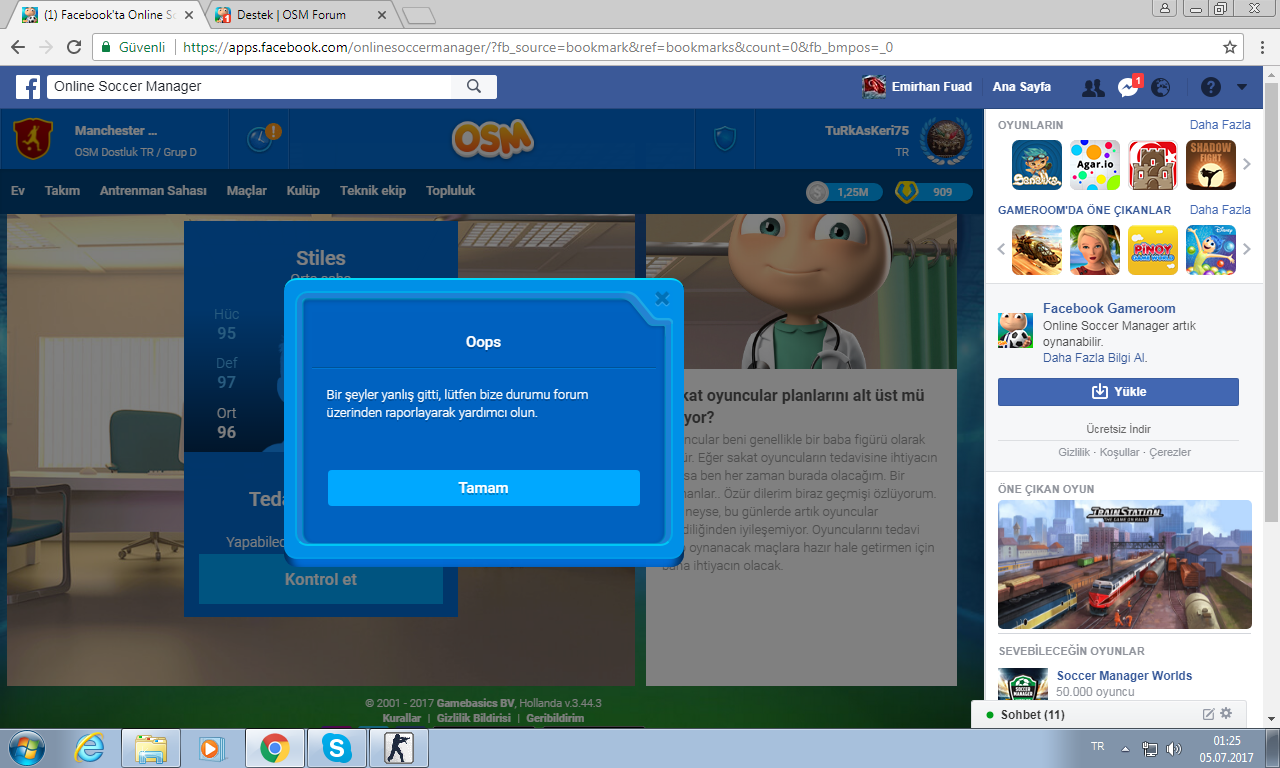This screenshot has height=768, width=1280.
Task: Click the Yükle install button
Action: 1118,392
